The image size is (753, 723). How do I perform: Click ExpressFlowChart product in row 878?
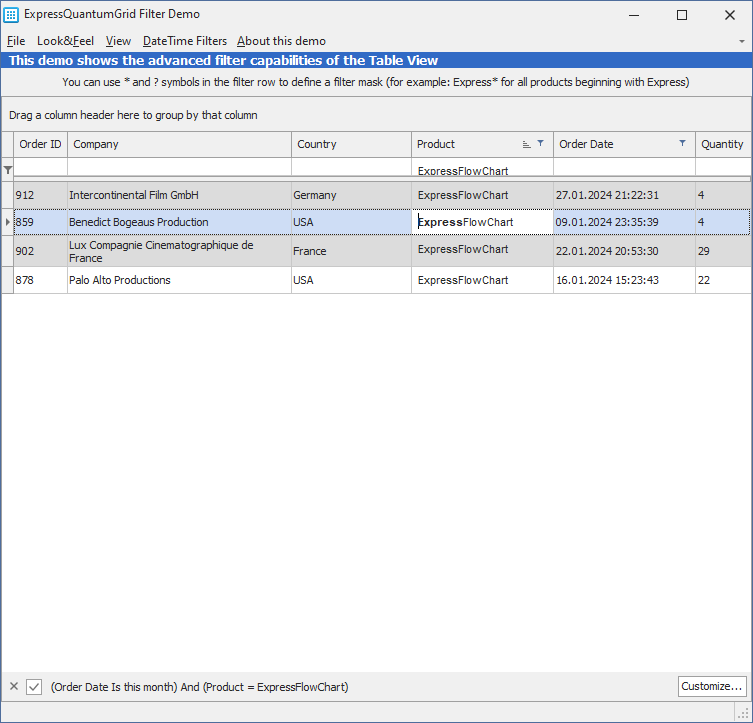point(482,280)
